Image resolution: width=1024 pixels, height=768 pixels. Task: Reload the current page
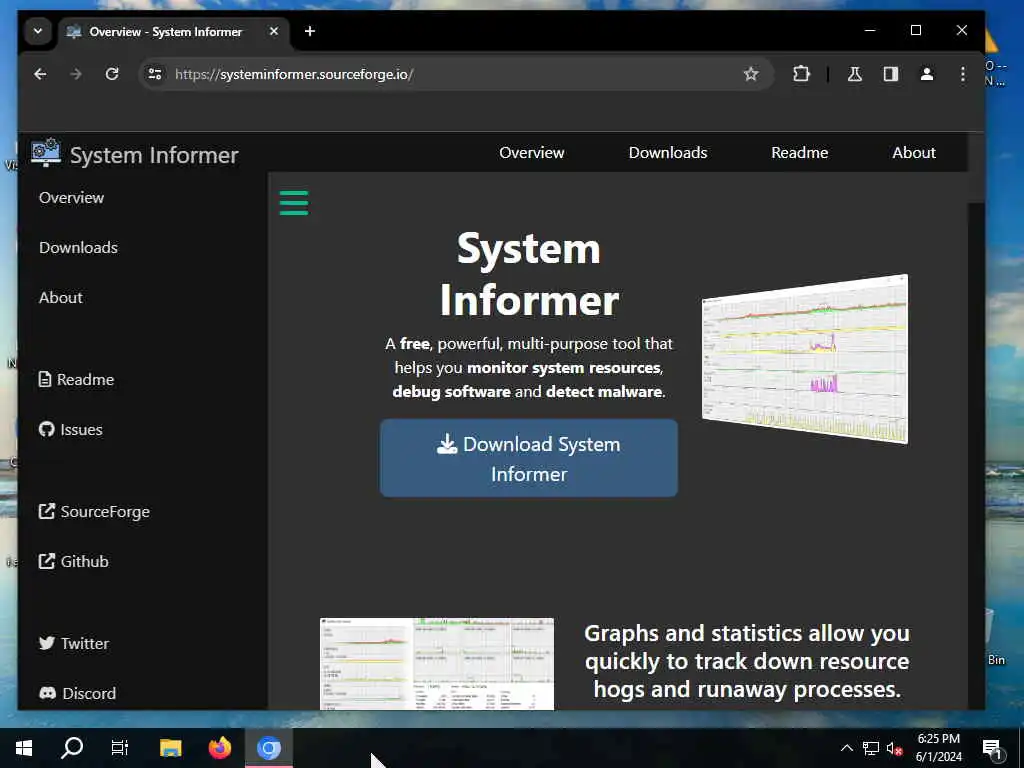(112, 74)
